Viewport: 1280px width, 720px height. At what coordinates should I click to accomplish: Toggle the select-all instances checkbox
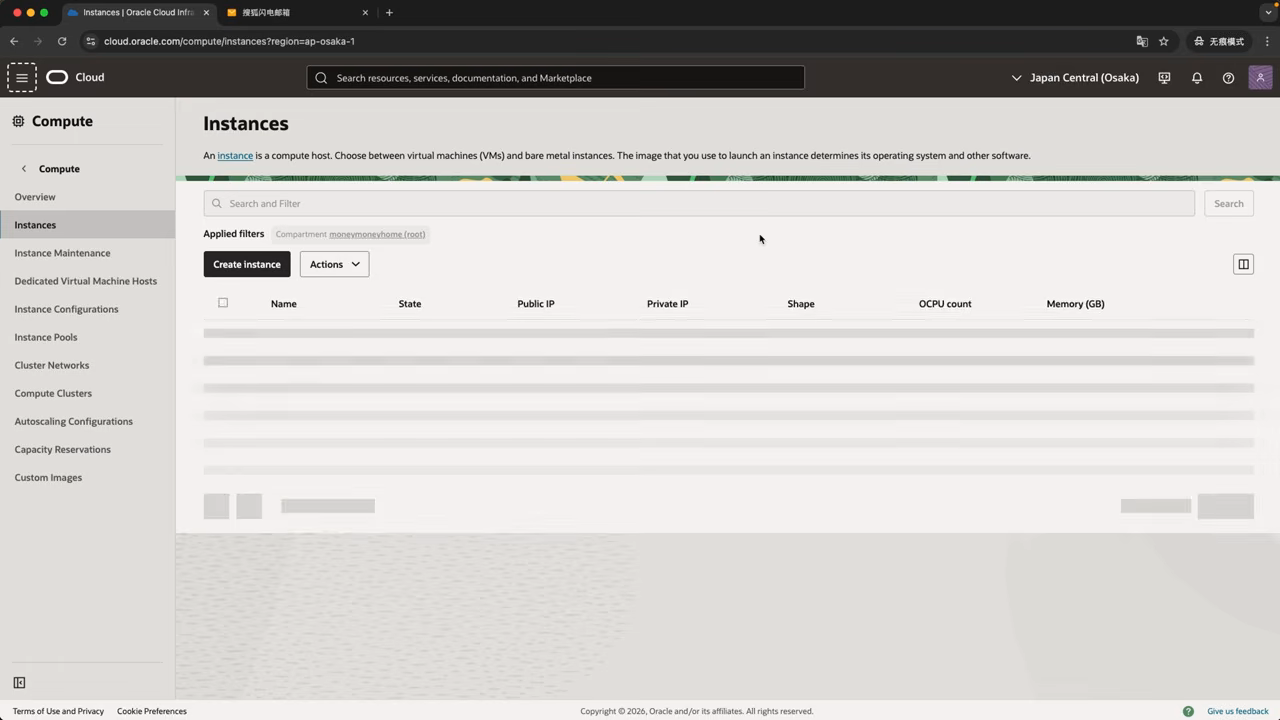(223, 303)
